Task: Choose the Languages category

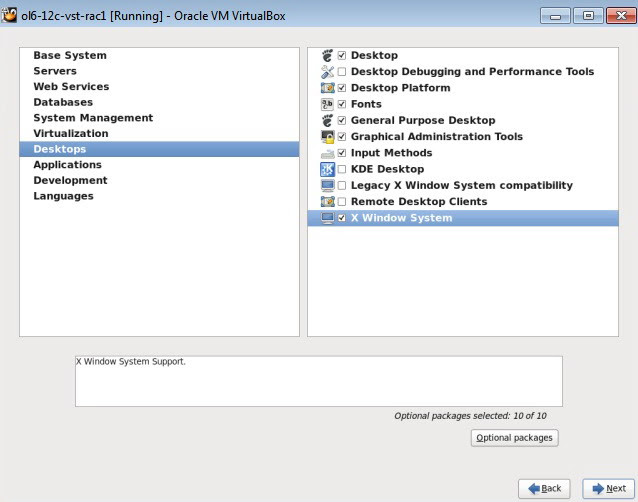Action: 159,196
